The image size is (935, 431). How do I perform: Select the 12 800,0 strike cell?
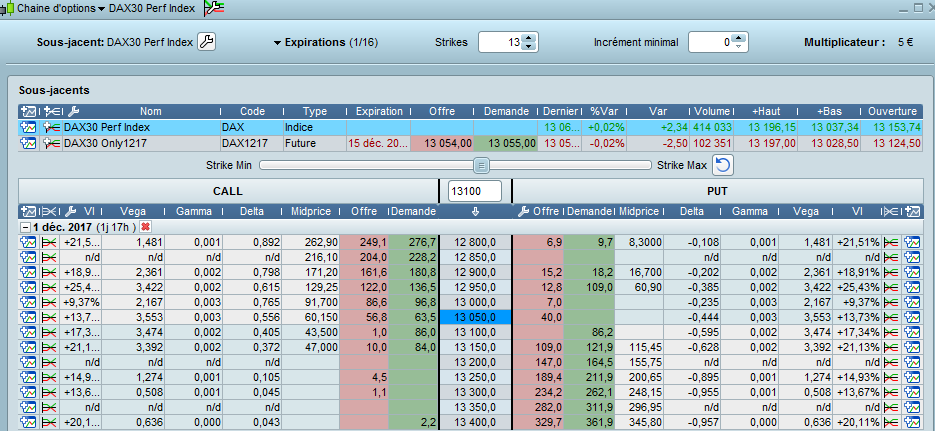tap(475, 242)
